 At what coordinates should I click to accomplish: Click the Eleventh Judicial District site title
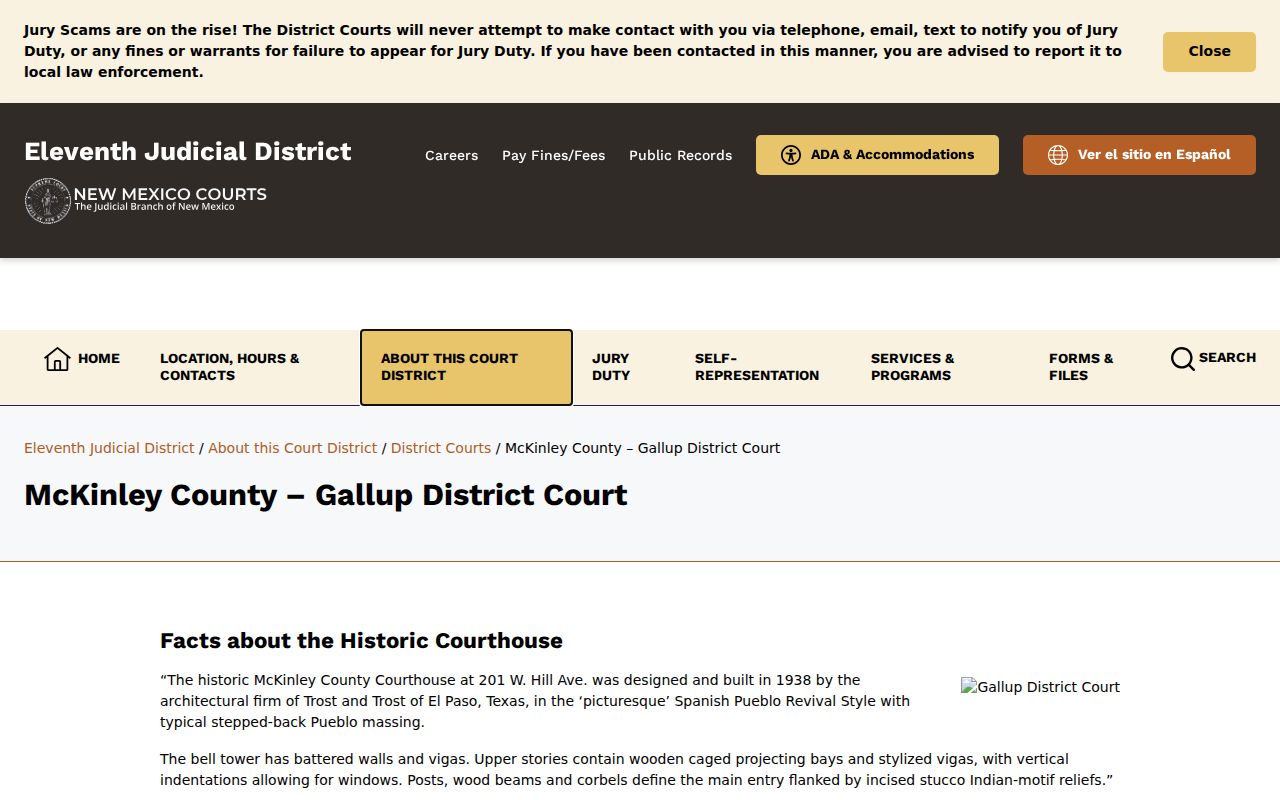coord(188,151)
